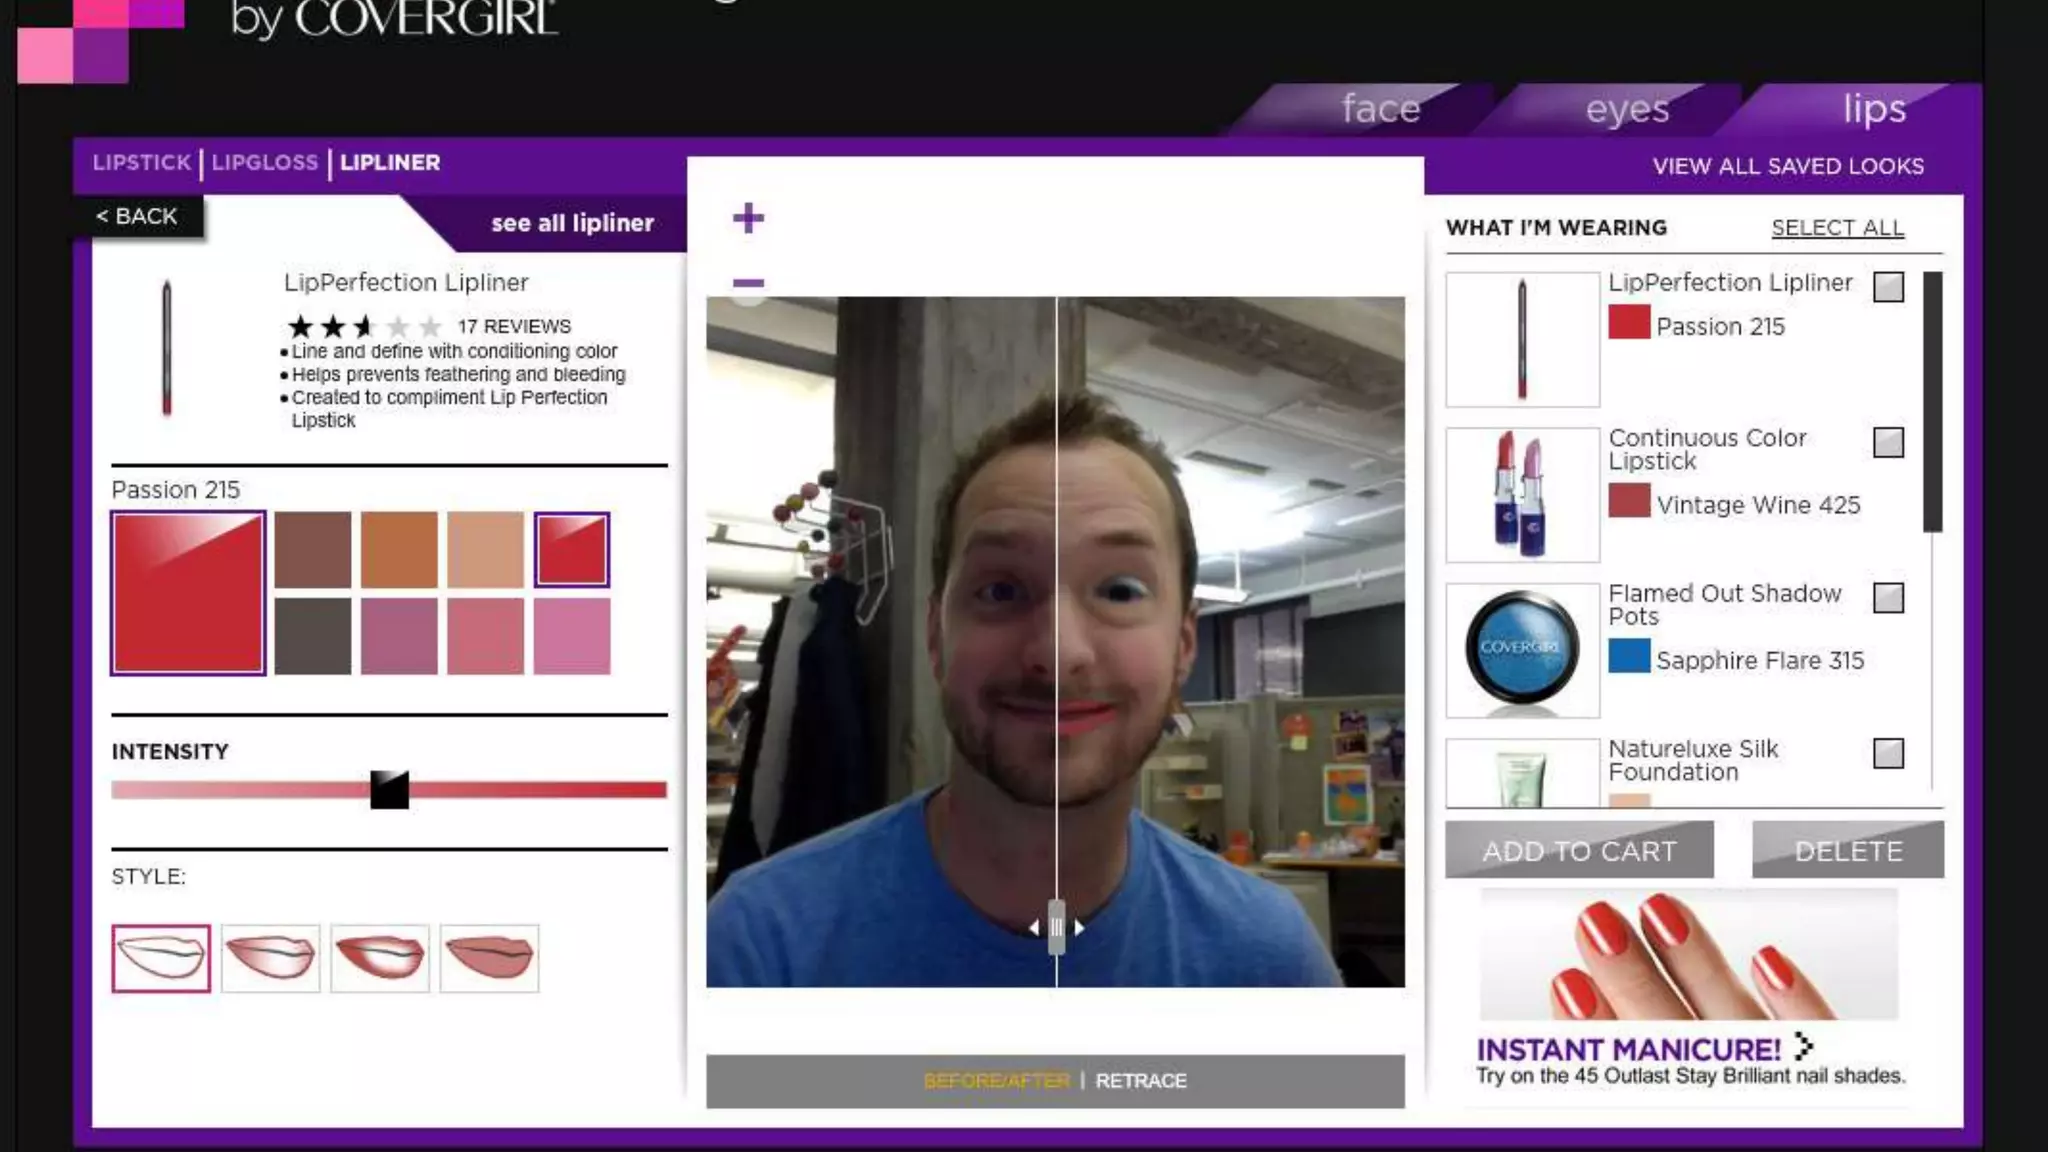This screenshot has width=2048, height=1152.
Task: Click the plus zoom-in icon
Action: pos(748,218)
